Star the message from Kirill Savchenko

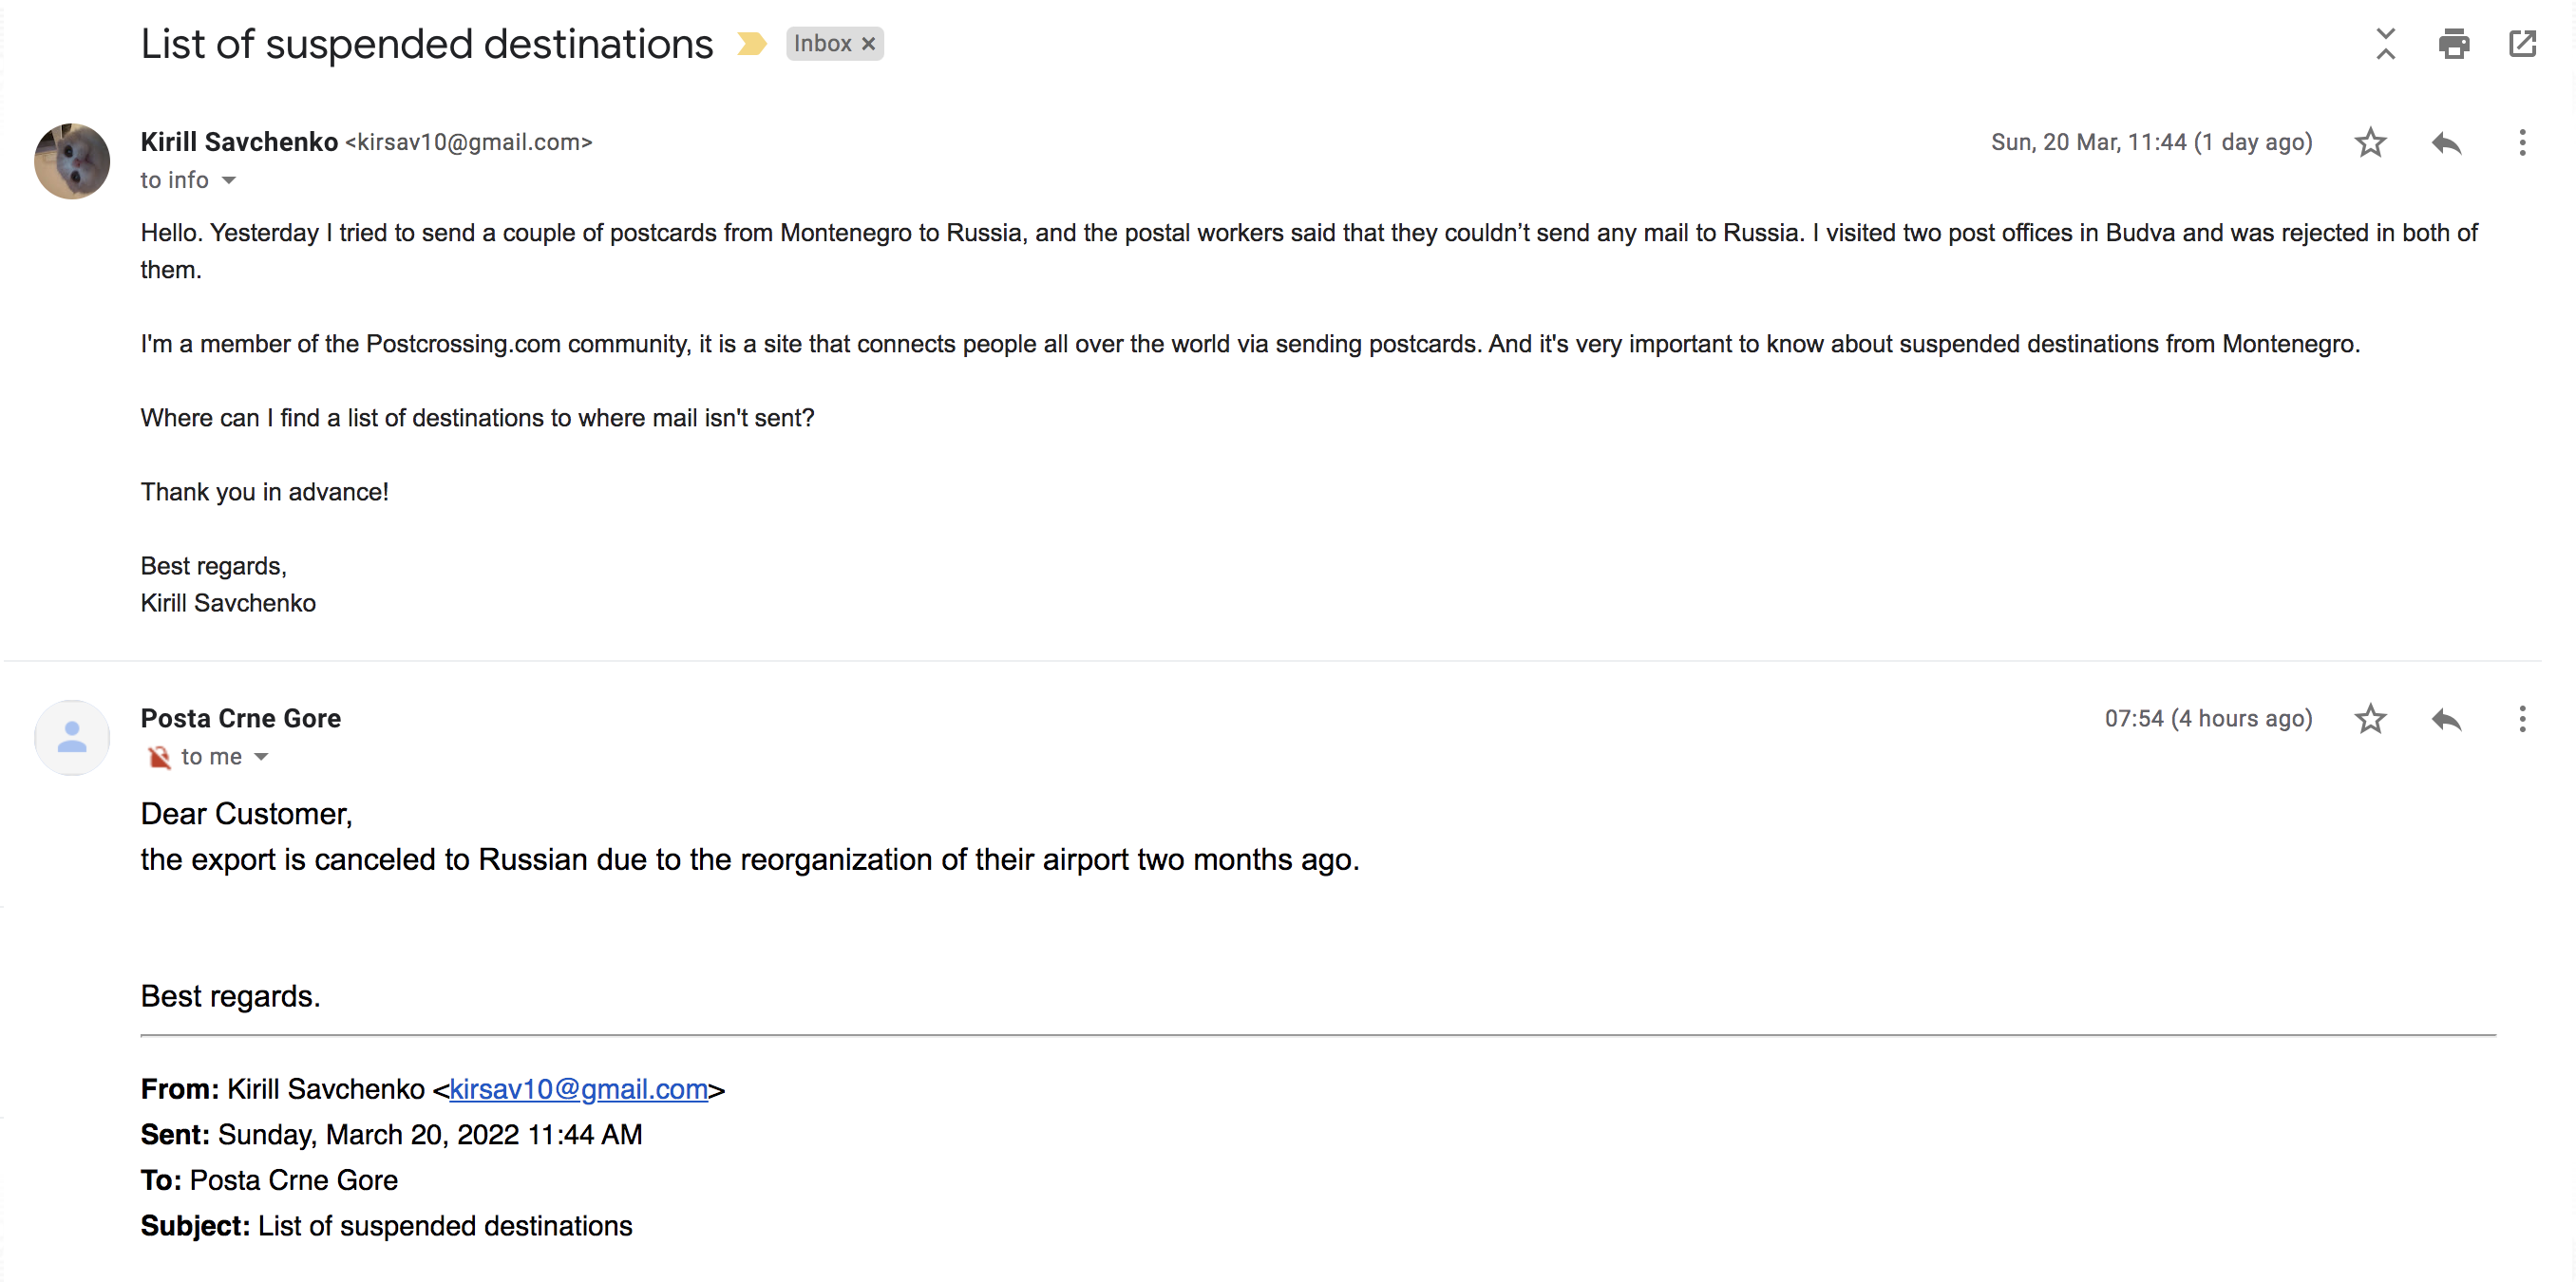tap(2370, 143)
